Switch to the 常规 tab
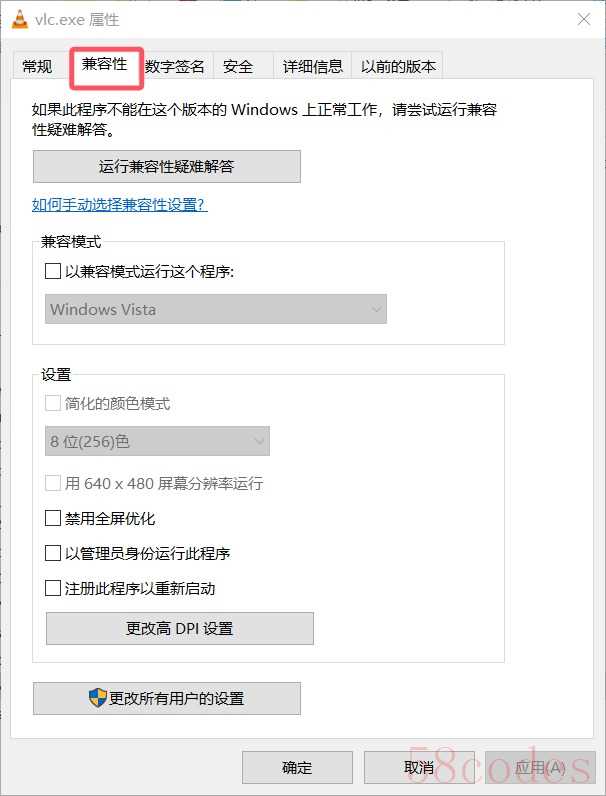 tap(37, 67)
